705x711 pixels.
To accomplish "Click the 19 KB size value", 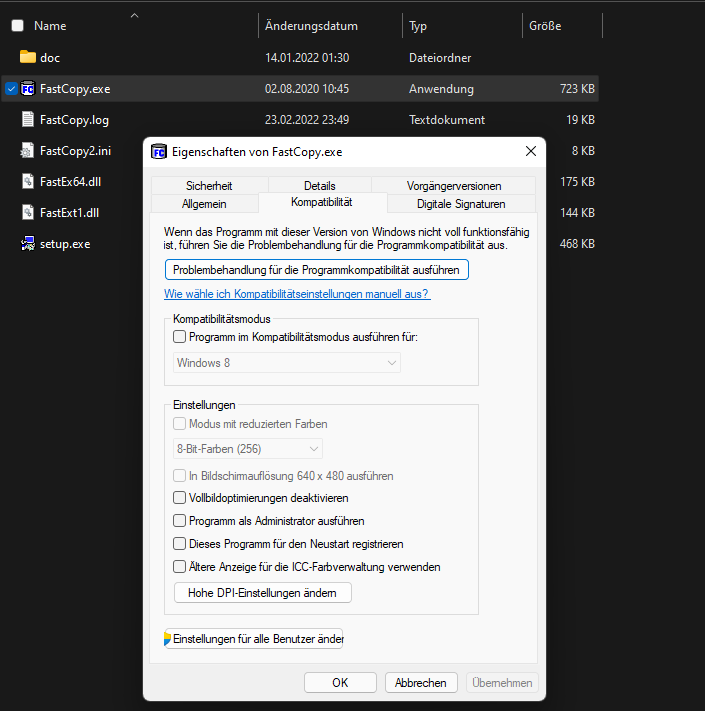I will [x=580, y=120].
